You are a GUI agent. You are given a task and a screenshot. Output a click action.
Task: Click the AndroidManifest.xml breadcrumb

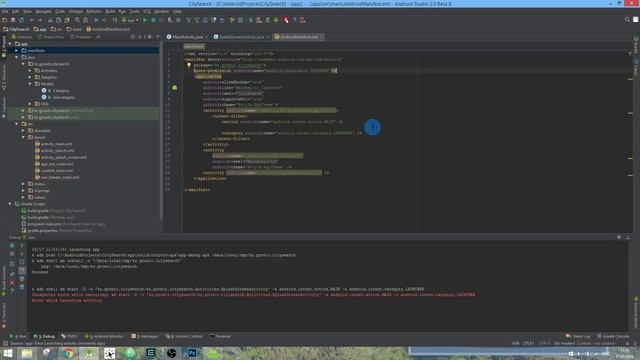pyautogui.click(x=108, y=29)
